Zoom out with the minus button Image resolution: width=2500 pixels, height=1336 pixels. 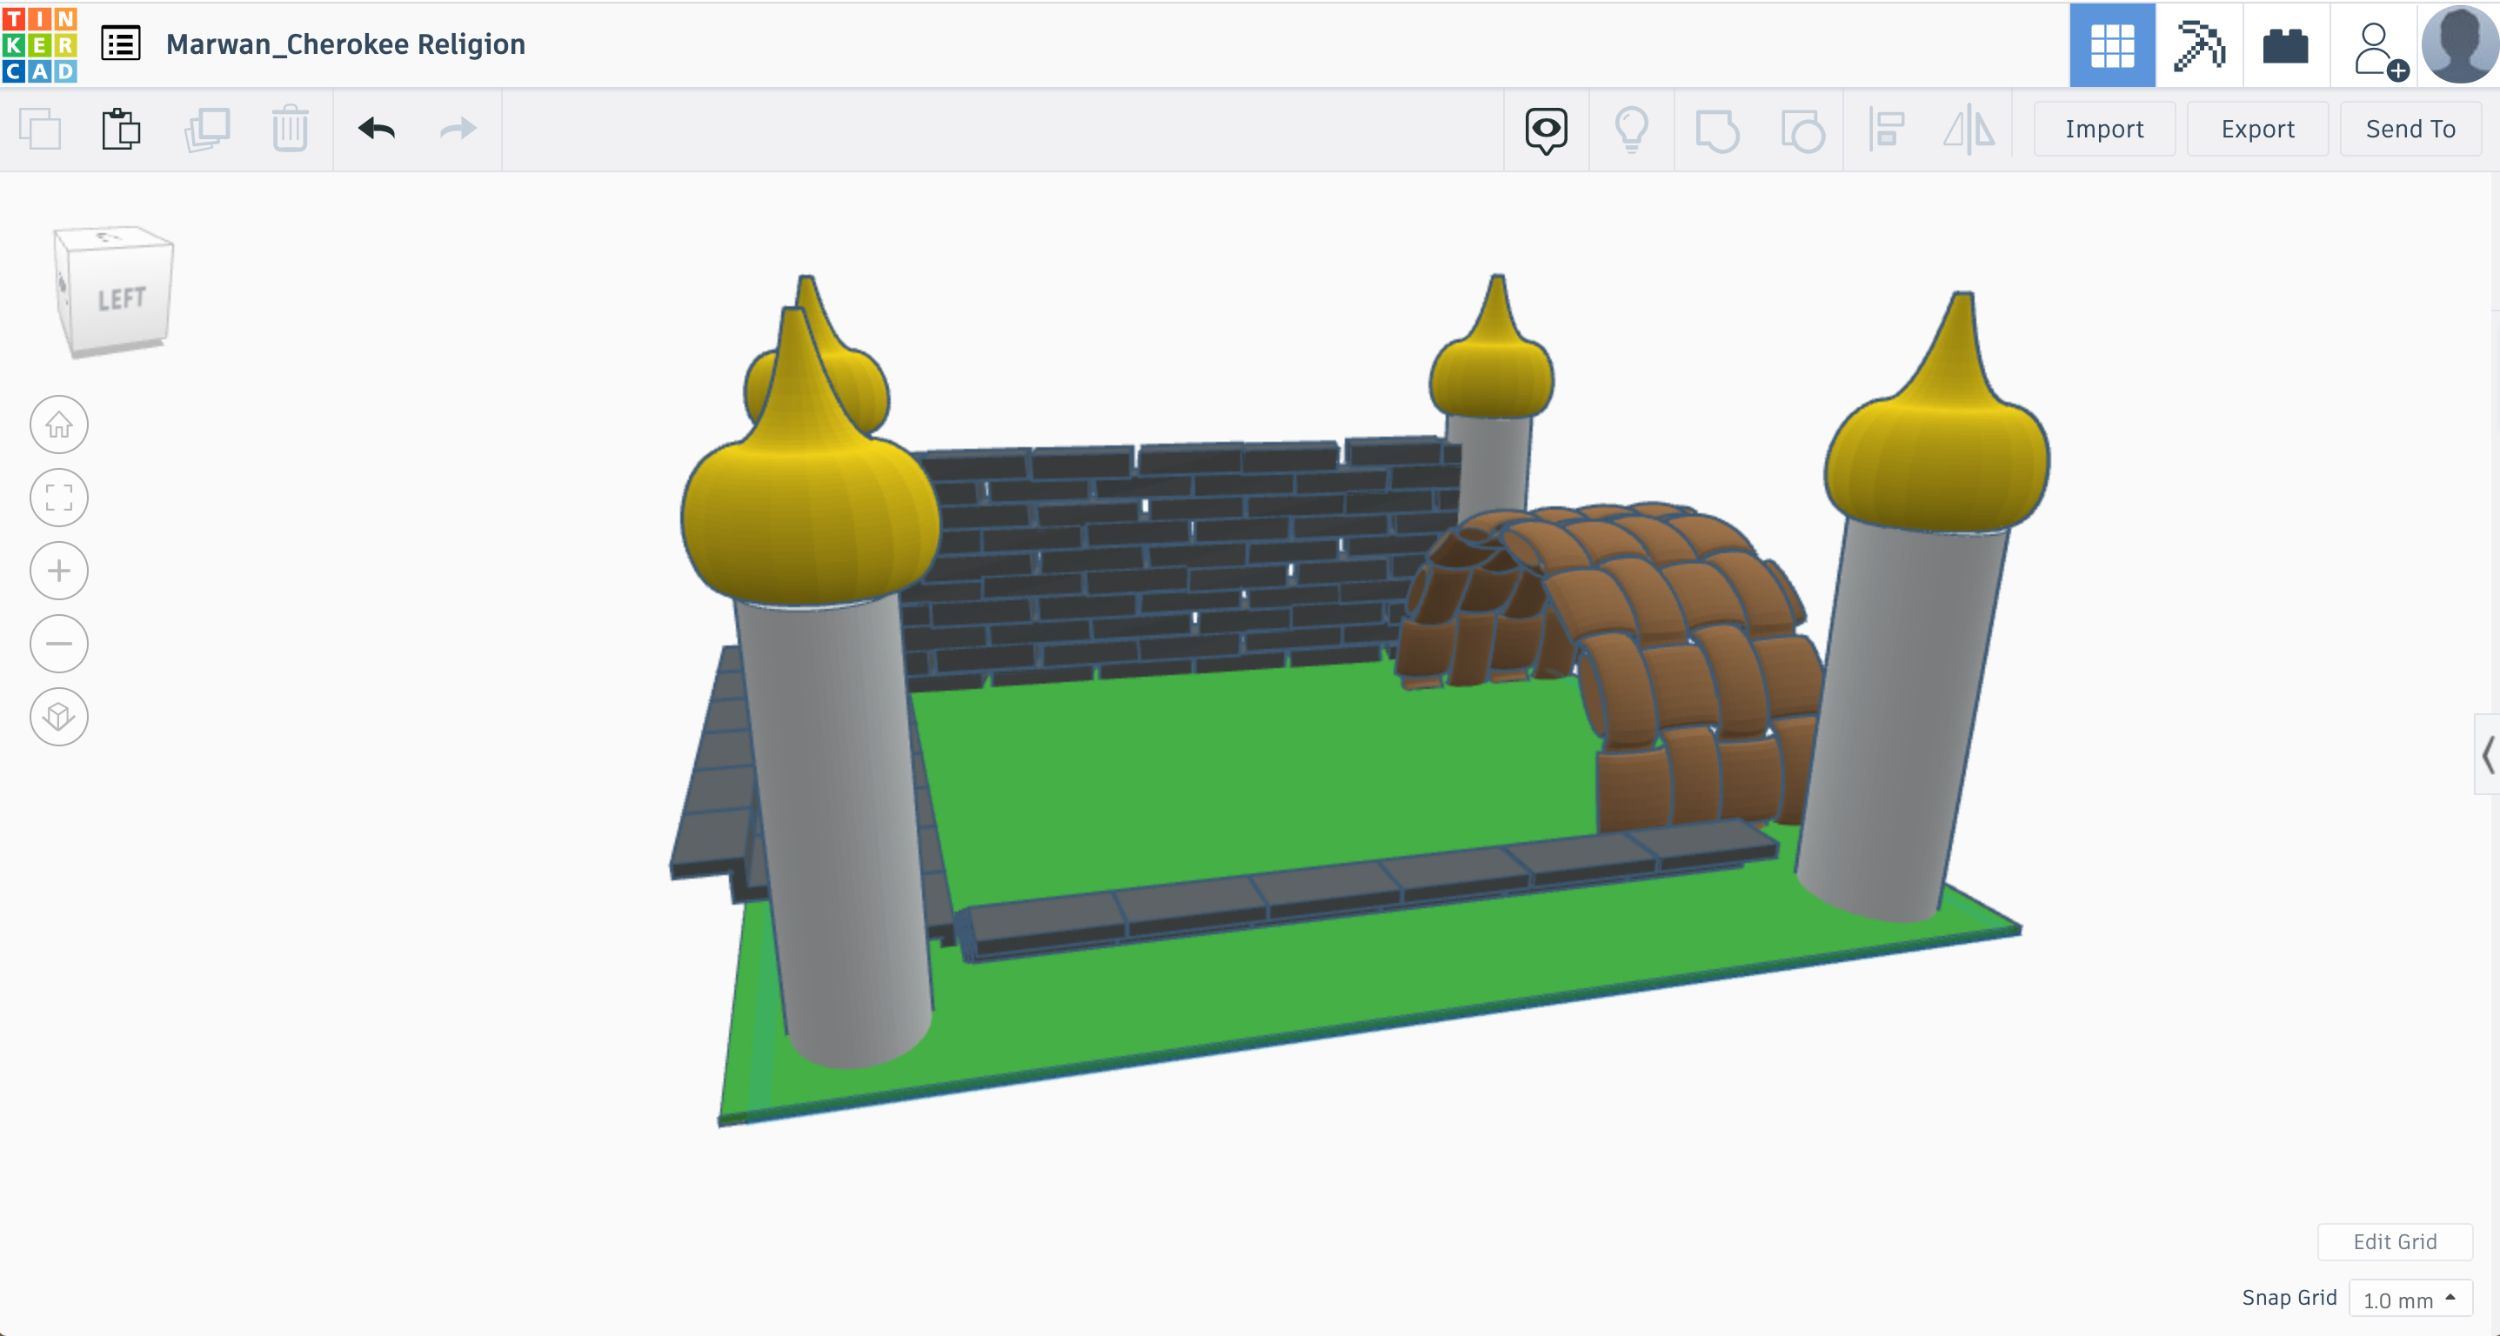[x=59, y=644]
